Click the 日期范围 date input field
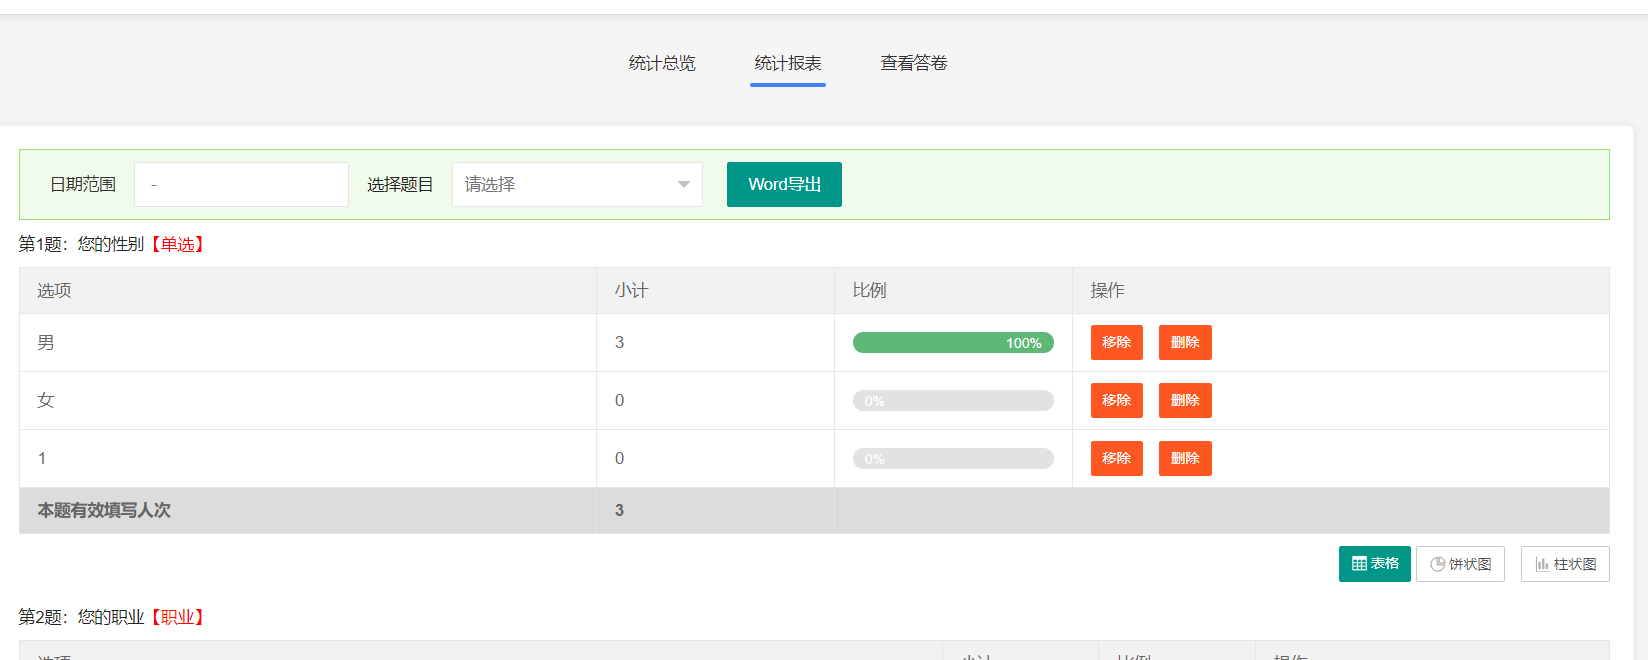This screenshot has height=660, width=1648. coord(241,185)
